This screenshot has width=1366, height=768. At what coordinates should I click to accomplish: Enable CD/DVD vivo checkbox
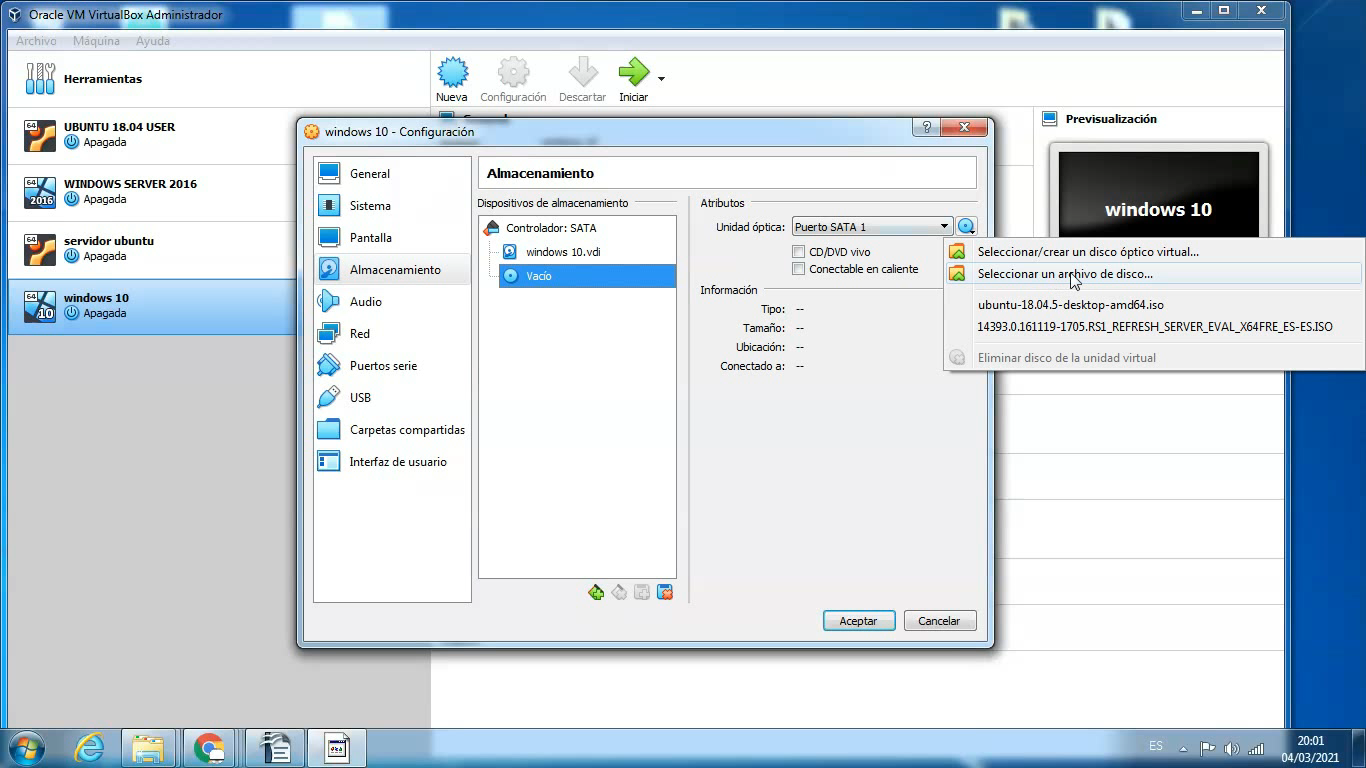(x=799, y=252)
